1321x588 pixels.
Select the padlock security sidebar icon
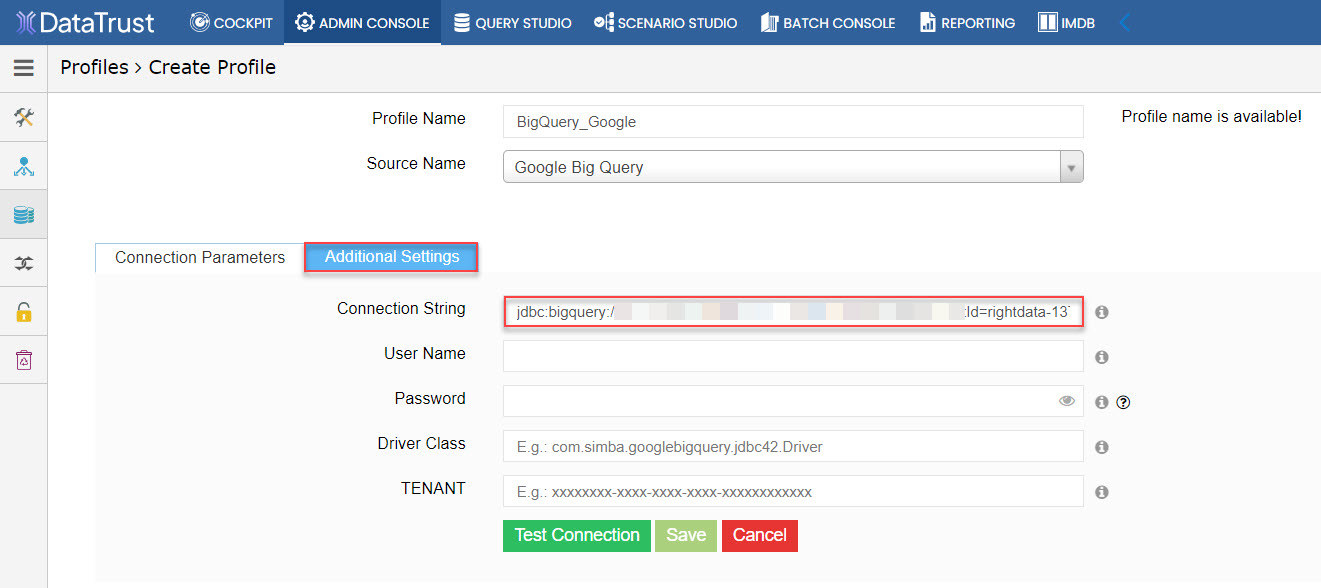[24, 311]
